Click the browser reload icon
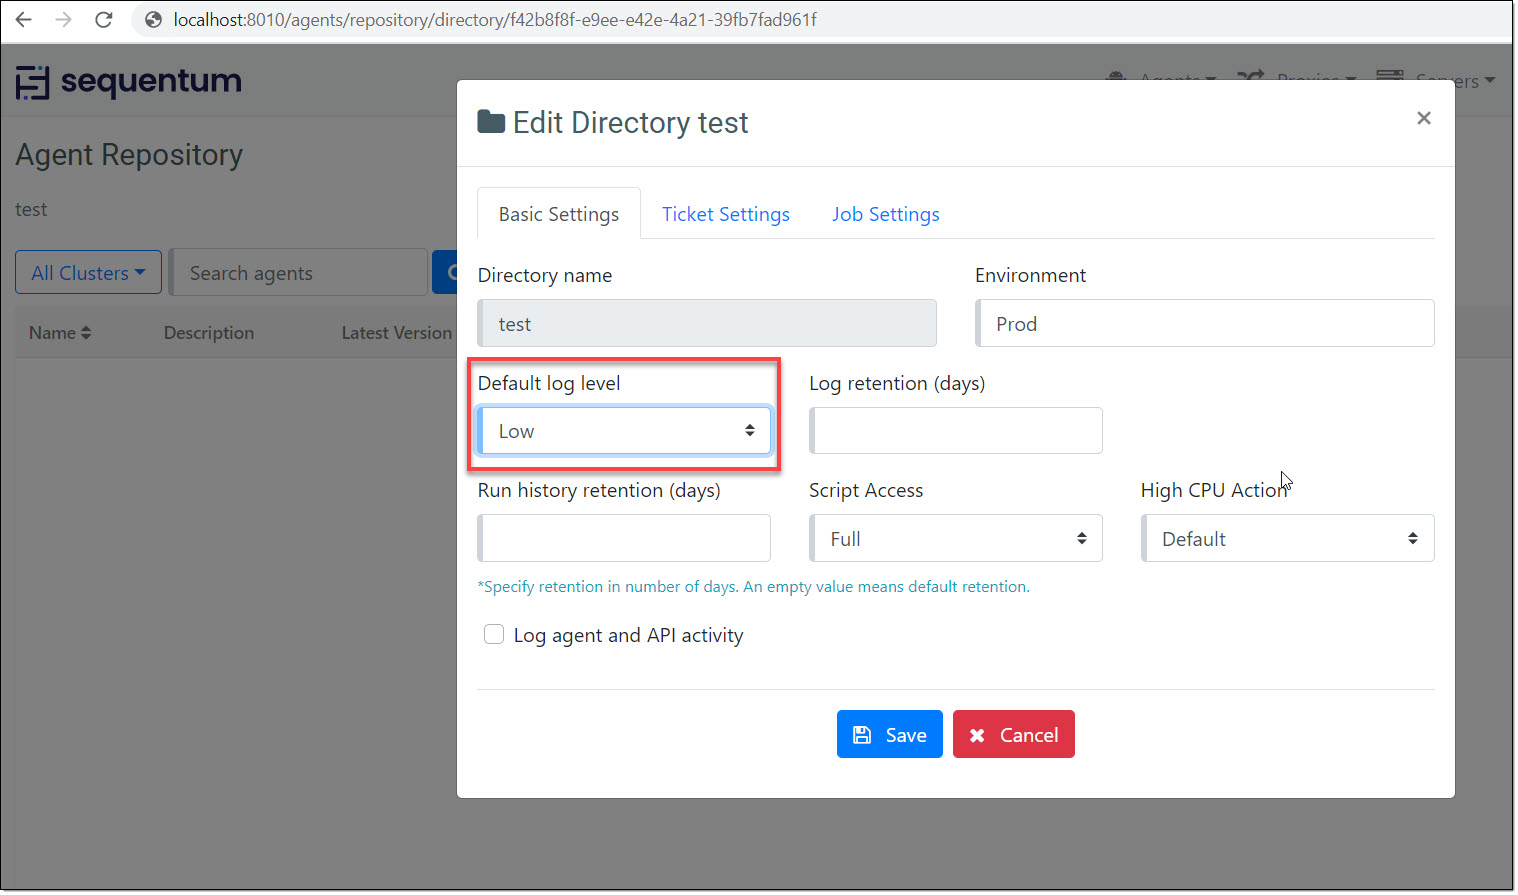This screenshot has width=1518, height=895. (104, 20)
